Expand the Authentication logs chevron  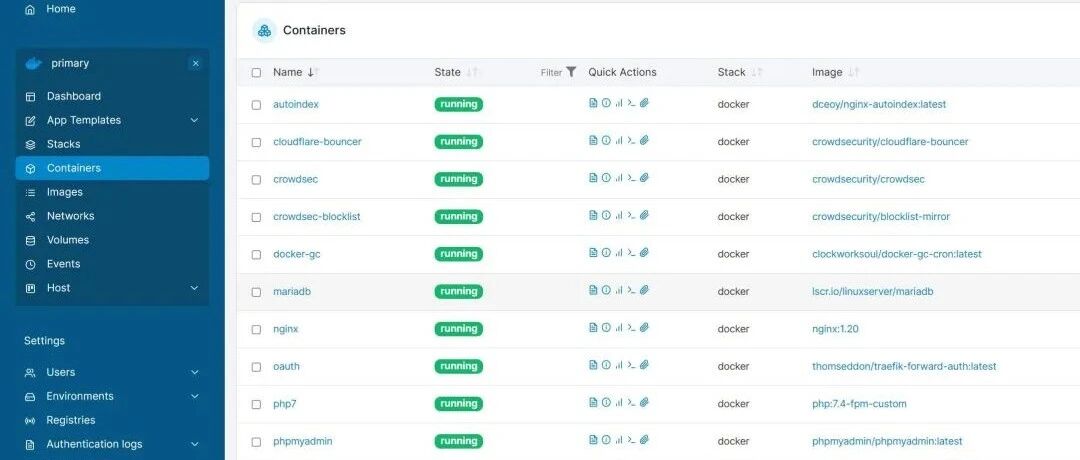(x=194, y=445)
